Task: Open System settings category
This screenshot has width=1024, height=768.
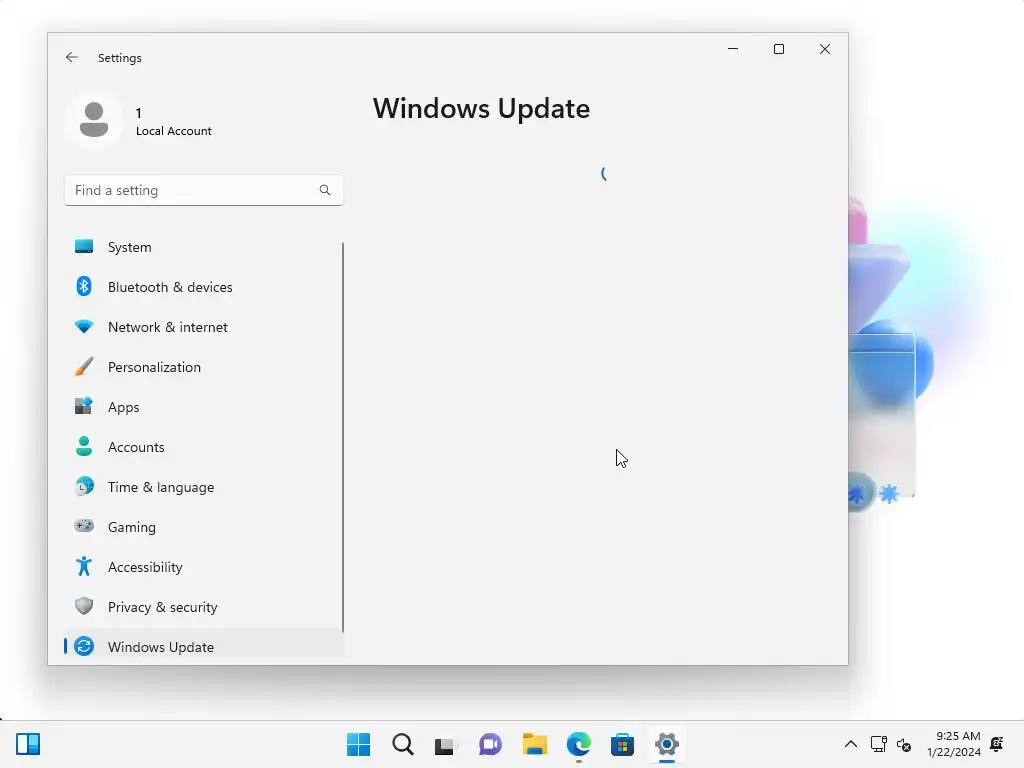Action: tap(204, 247)
